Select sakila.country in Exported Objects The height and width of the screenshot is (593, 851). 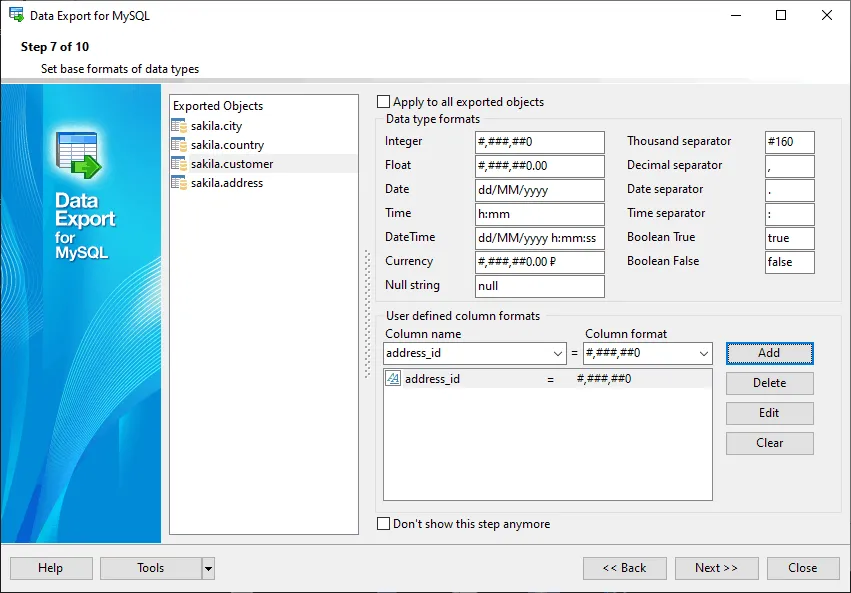(x=264, y=145)
